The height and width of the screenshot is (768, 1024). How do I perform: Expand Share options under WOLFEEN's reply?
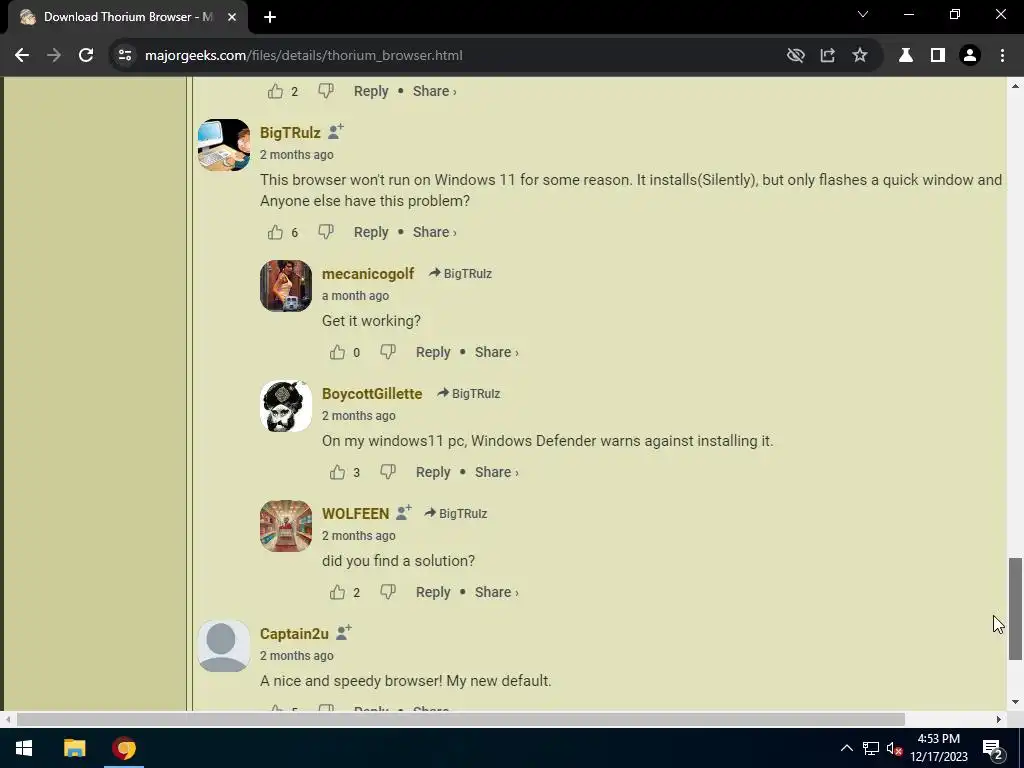(x=496, y=592)
